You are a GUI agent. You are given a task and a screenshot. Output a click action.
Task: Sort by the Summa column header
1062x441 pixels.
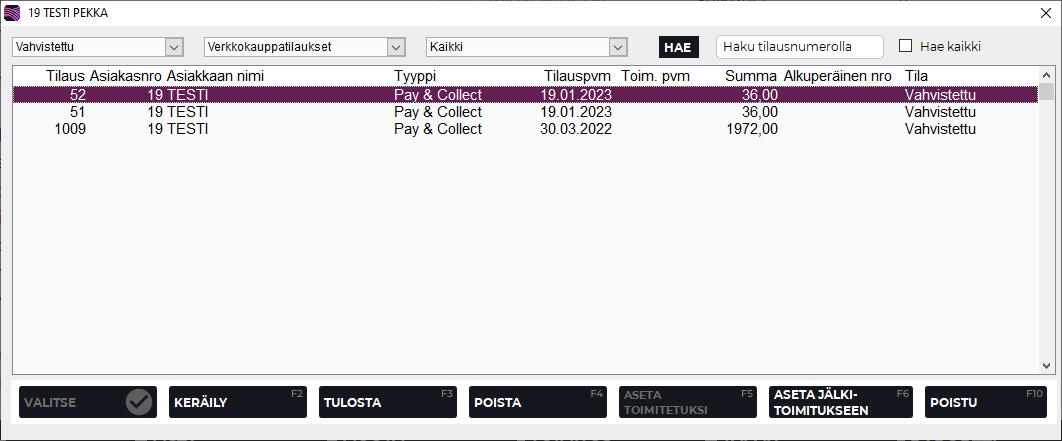point(751,76)
